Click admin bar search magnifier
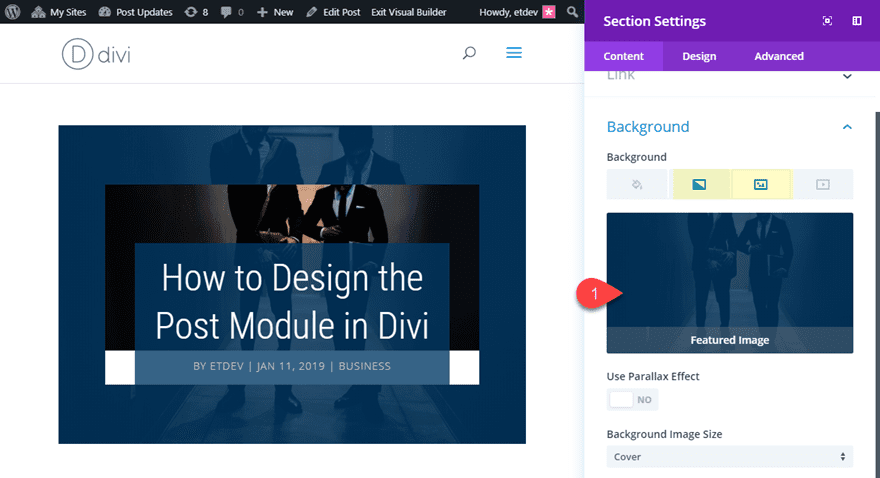Image resolution: width=880 pixels, height=478 pixels. tap(572, 12)
